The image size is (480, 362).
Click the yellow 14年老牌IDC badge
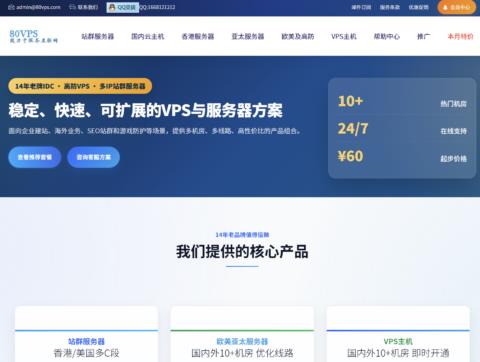pyautogui.click(x=80, y=86)
